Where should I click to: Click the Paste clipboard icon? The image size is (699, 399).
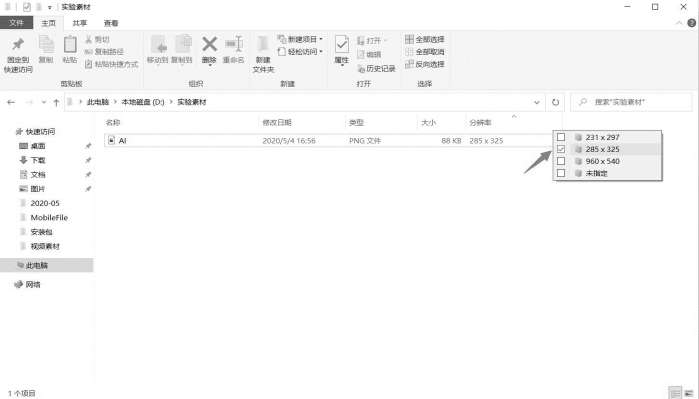click(70, 45)
